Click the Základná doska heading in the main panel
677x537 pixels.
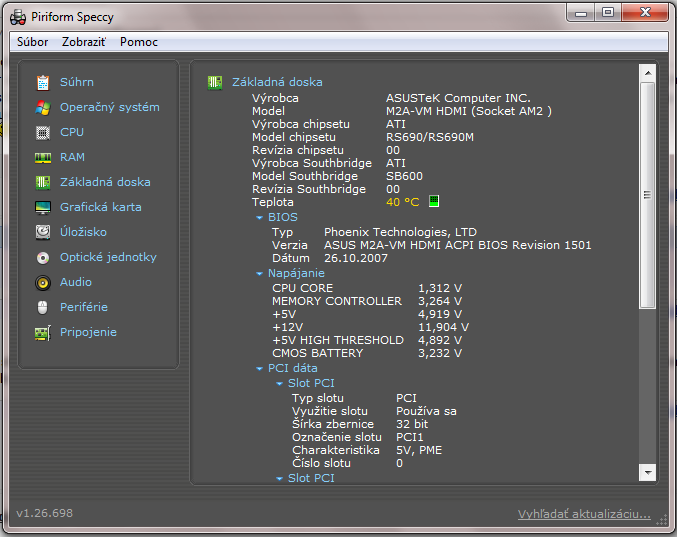pos(277,82)
